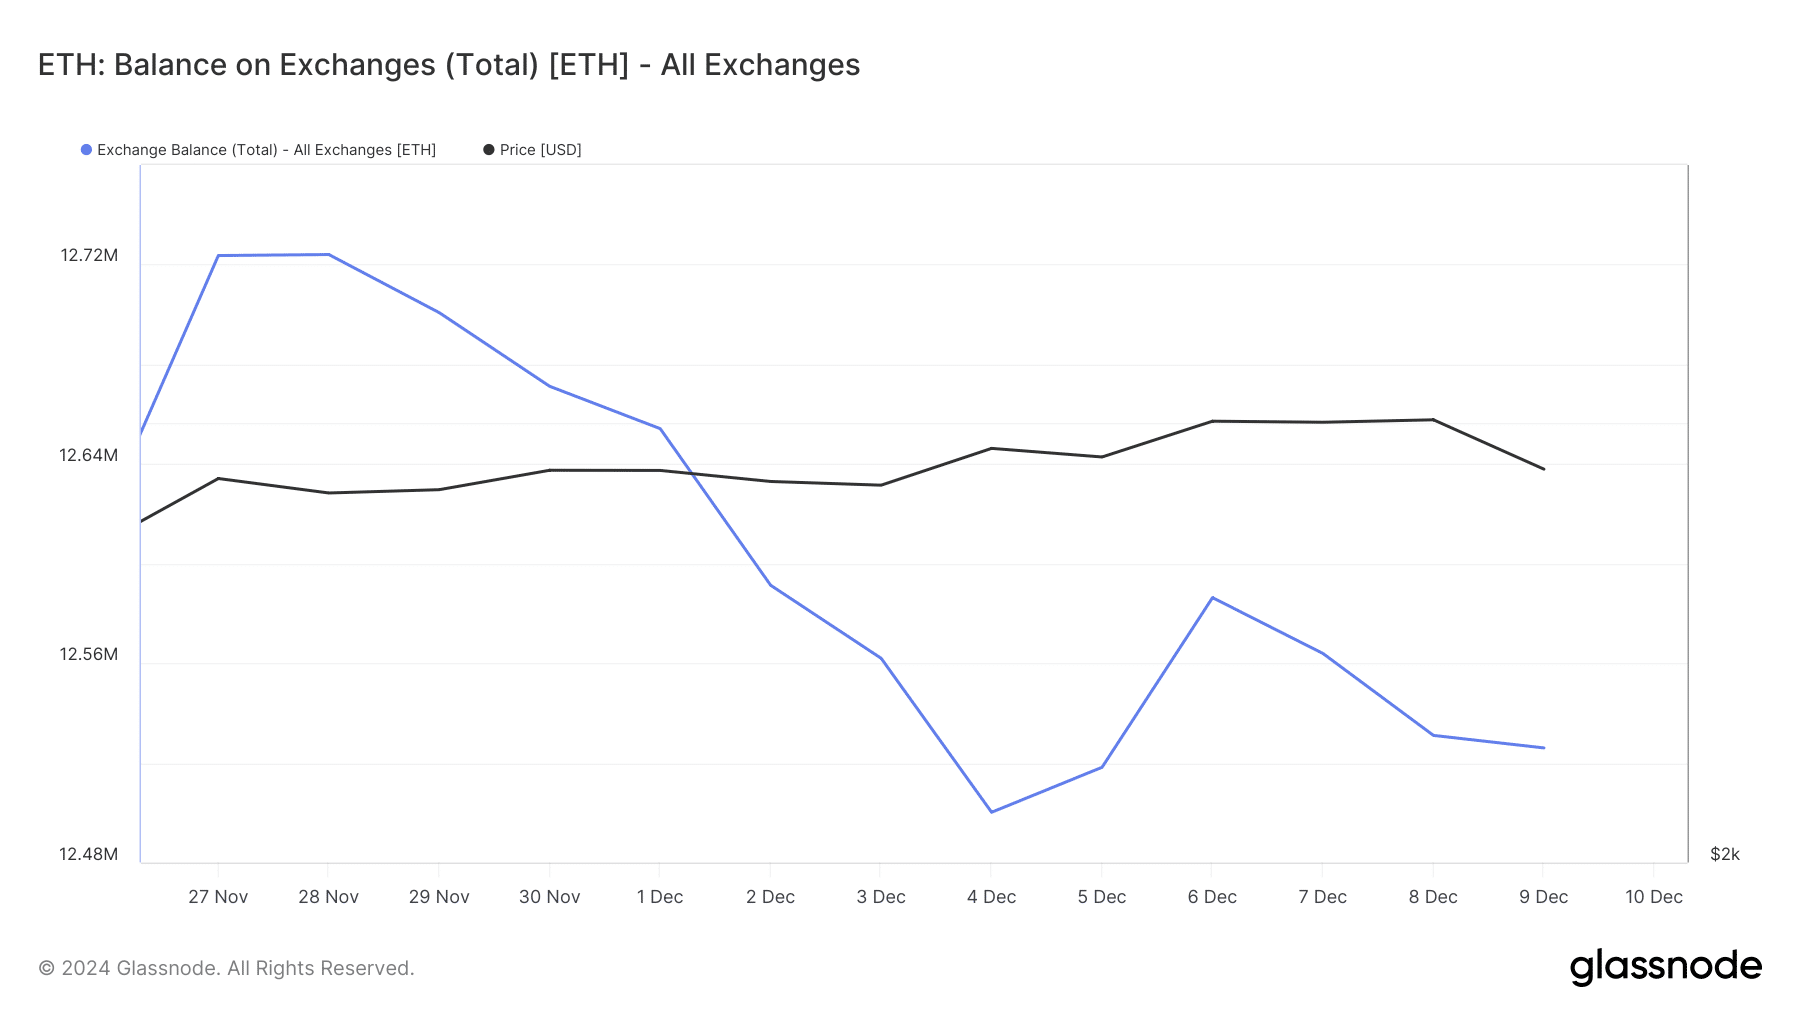Click the 12.48M y-axis label
The image size is (1800, 1013).
click(x=89, y=854)
